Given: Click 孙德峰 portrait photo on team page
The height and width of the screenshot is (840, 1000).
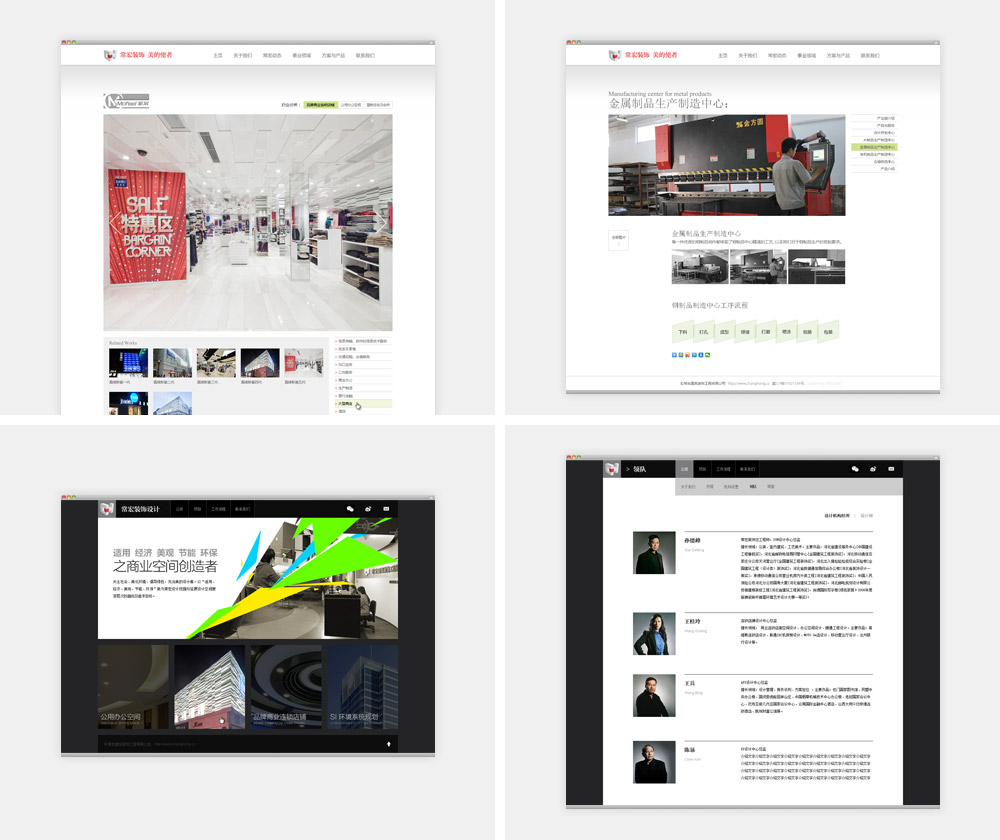Looking at the screenshot, I should [x=654, y=552].
